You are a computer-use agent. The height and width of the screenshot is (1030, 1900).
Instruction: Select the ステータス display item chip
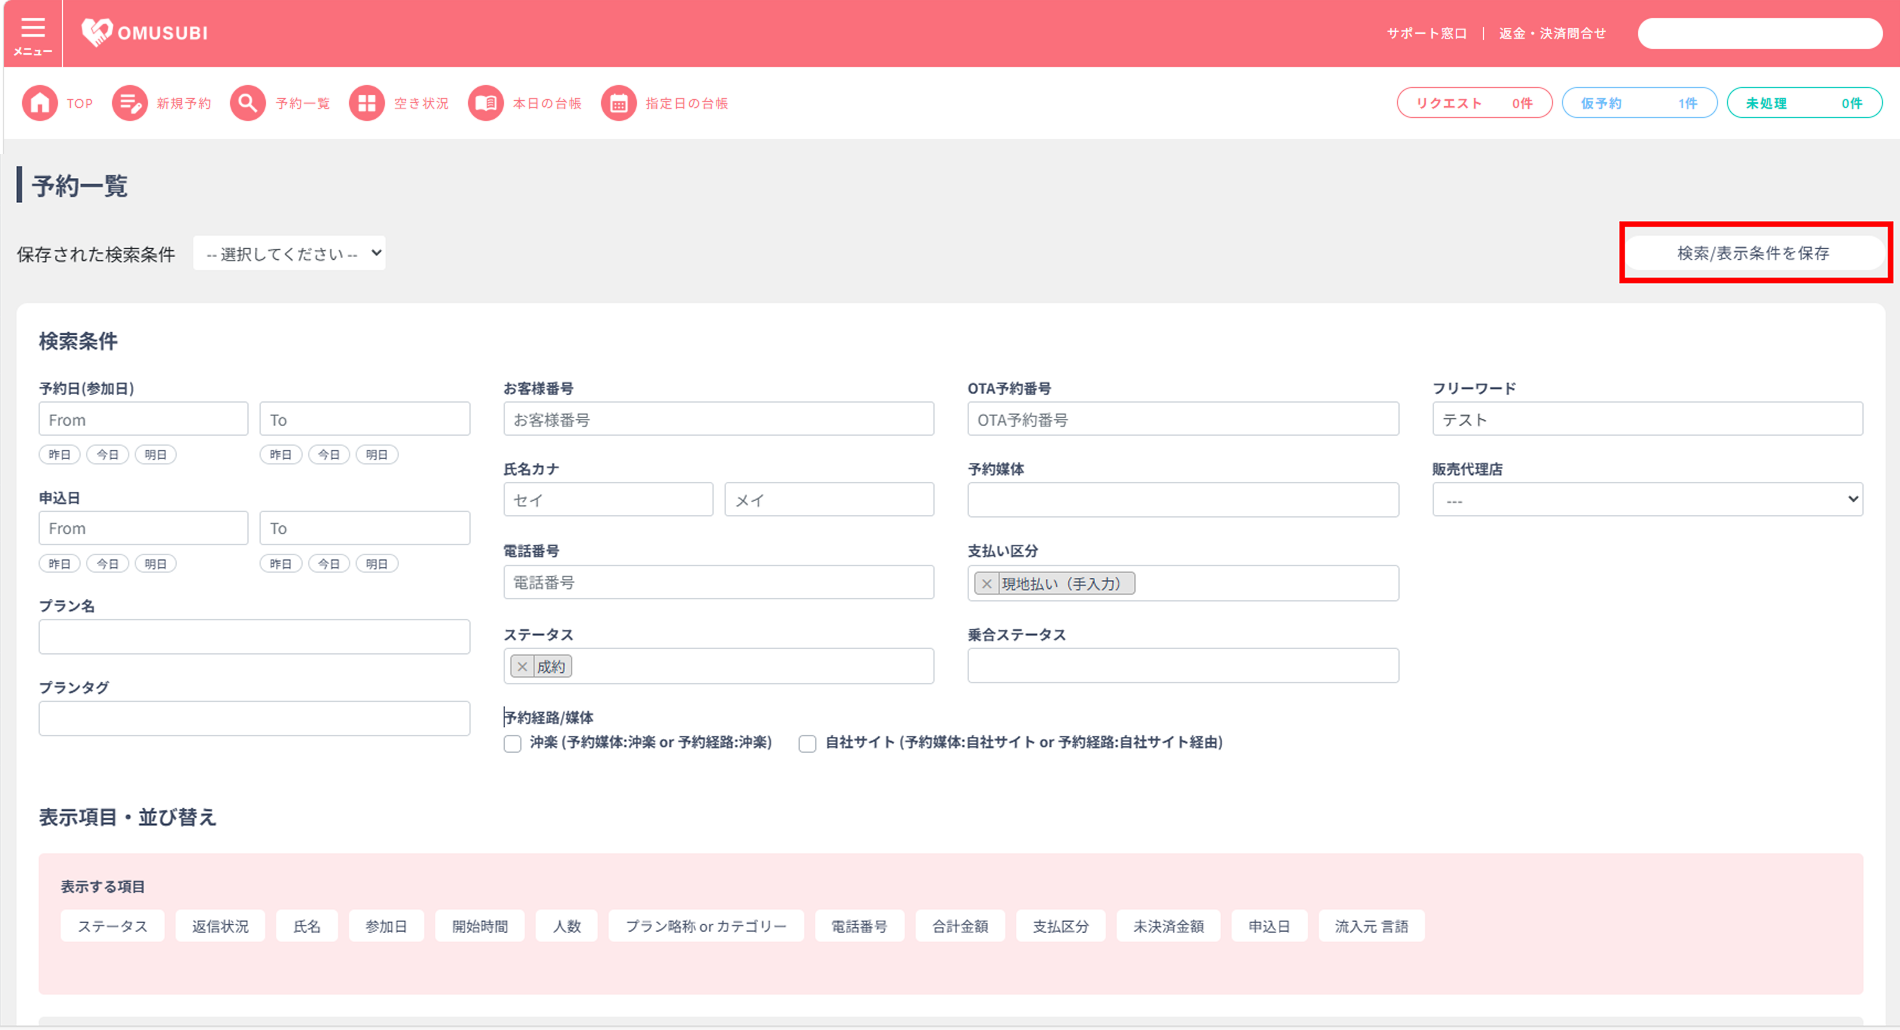coord(113,926)
